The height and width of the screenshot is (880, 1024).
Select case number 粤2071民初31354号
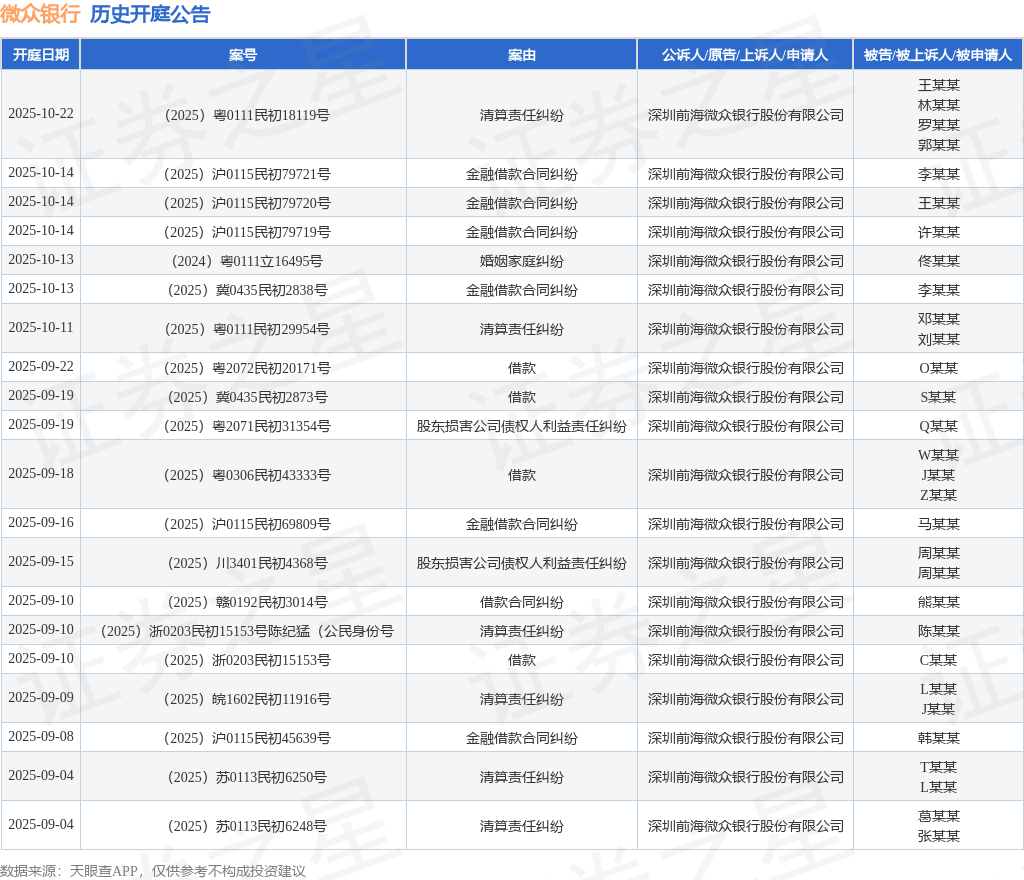point(247,426)
